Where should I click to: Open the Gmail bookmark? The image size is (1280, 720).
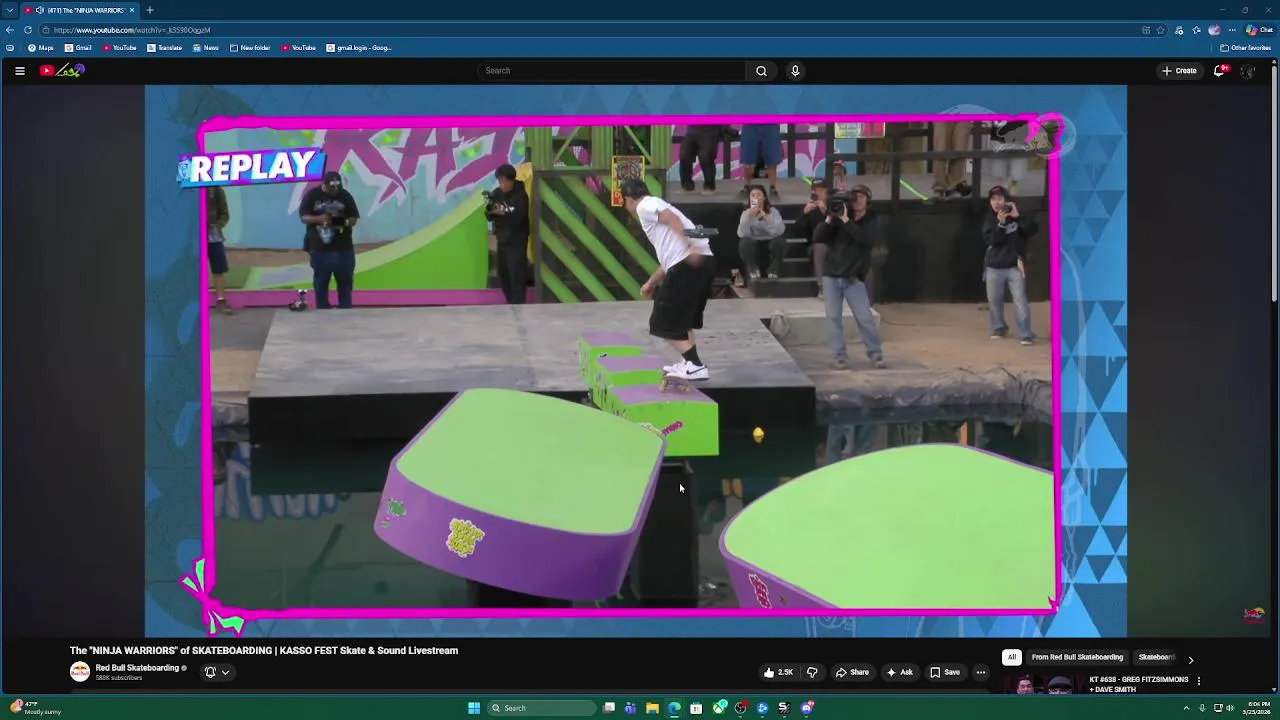click(78, 48)
